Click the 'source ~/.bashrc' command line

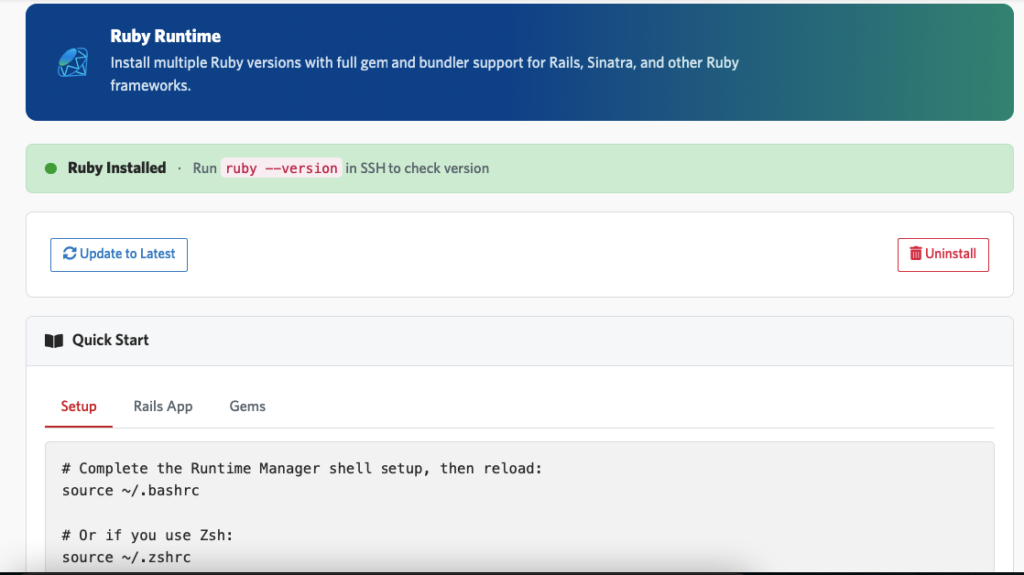(131, 491)
